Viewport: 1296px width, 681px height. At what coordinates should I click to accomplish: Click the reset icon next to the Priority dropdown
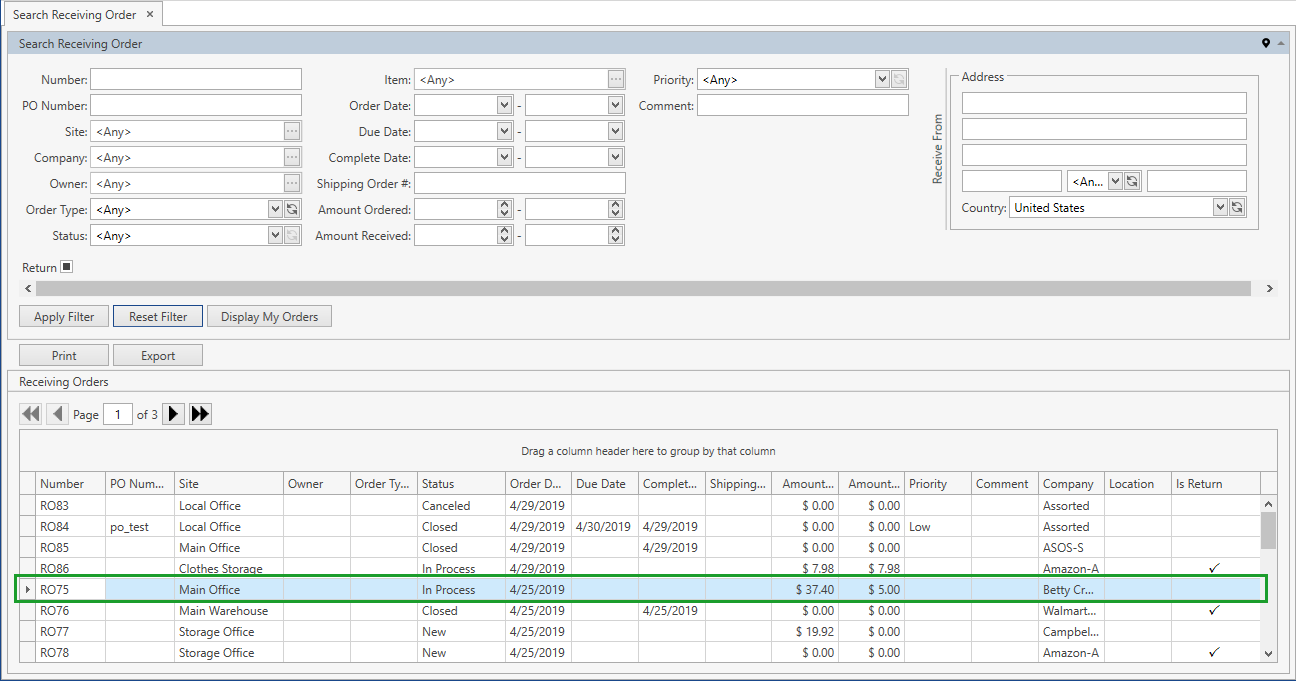[x=898, y=78]
